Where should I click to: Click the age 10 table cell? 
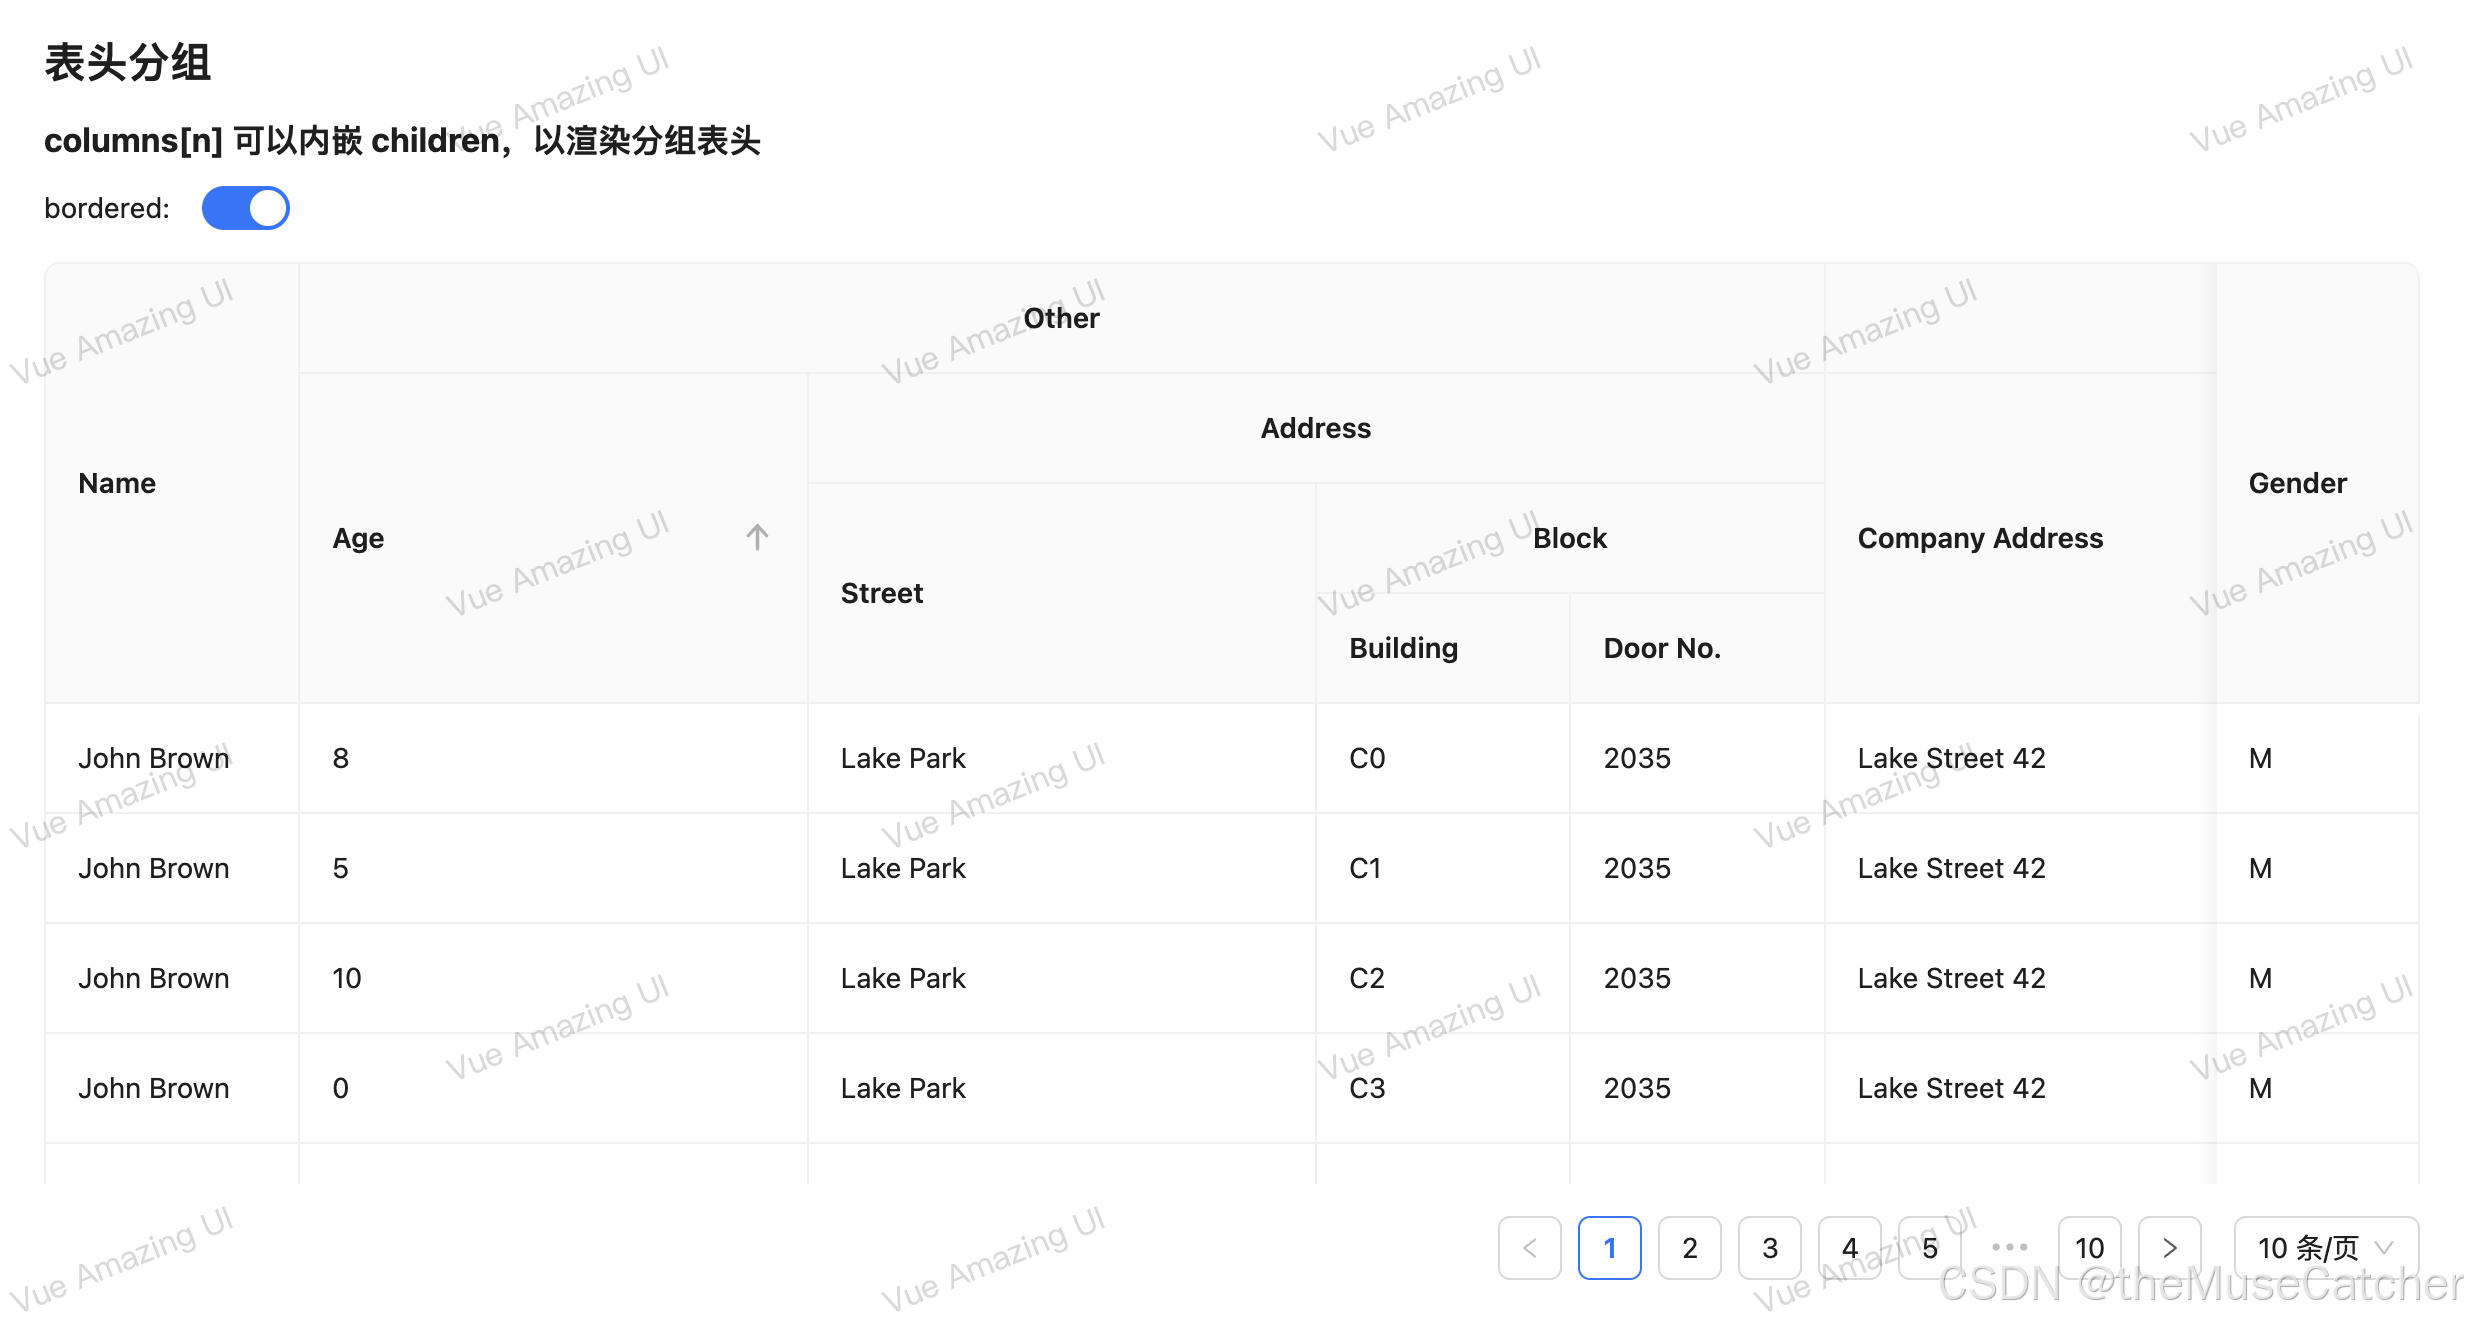click(x=347, y=978)
